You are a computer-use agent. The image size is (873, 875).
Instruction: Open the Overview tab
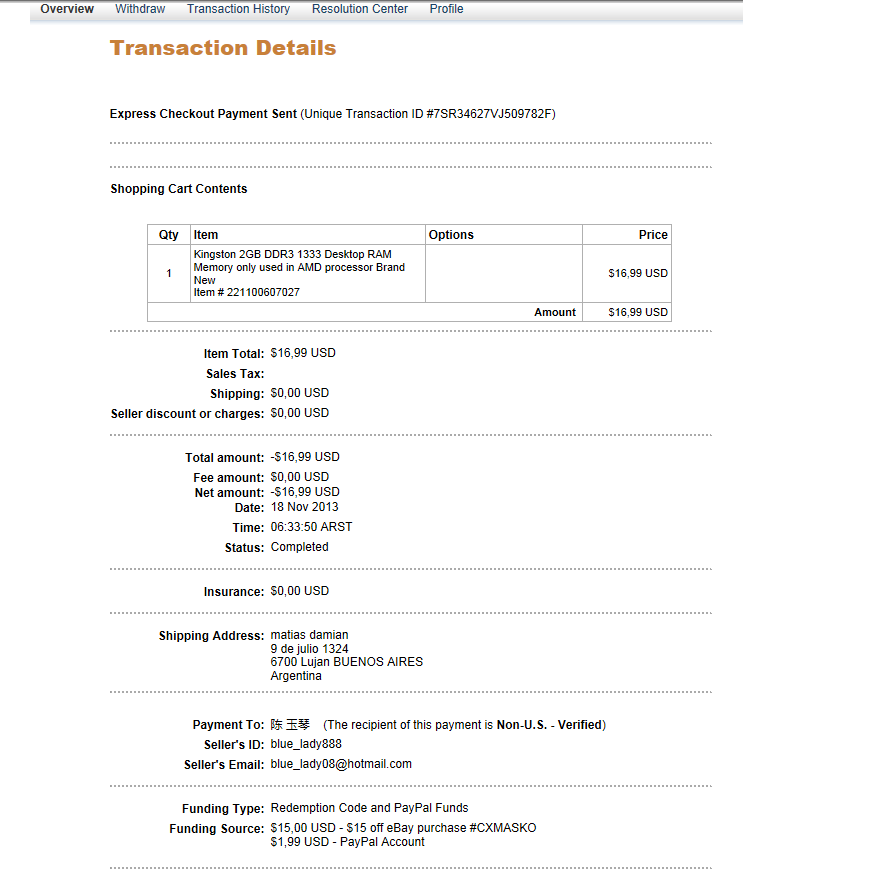(67, 9)
